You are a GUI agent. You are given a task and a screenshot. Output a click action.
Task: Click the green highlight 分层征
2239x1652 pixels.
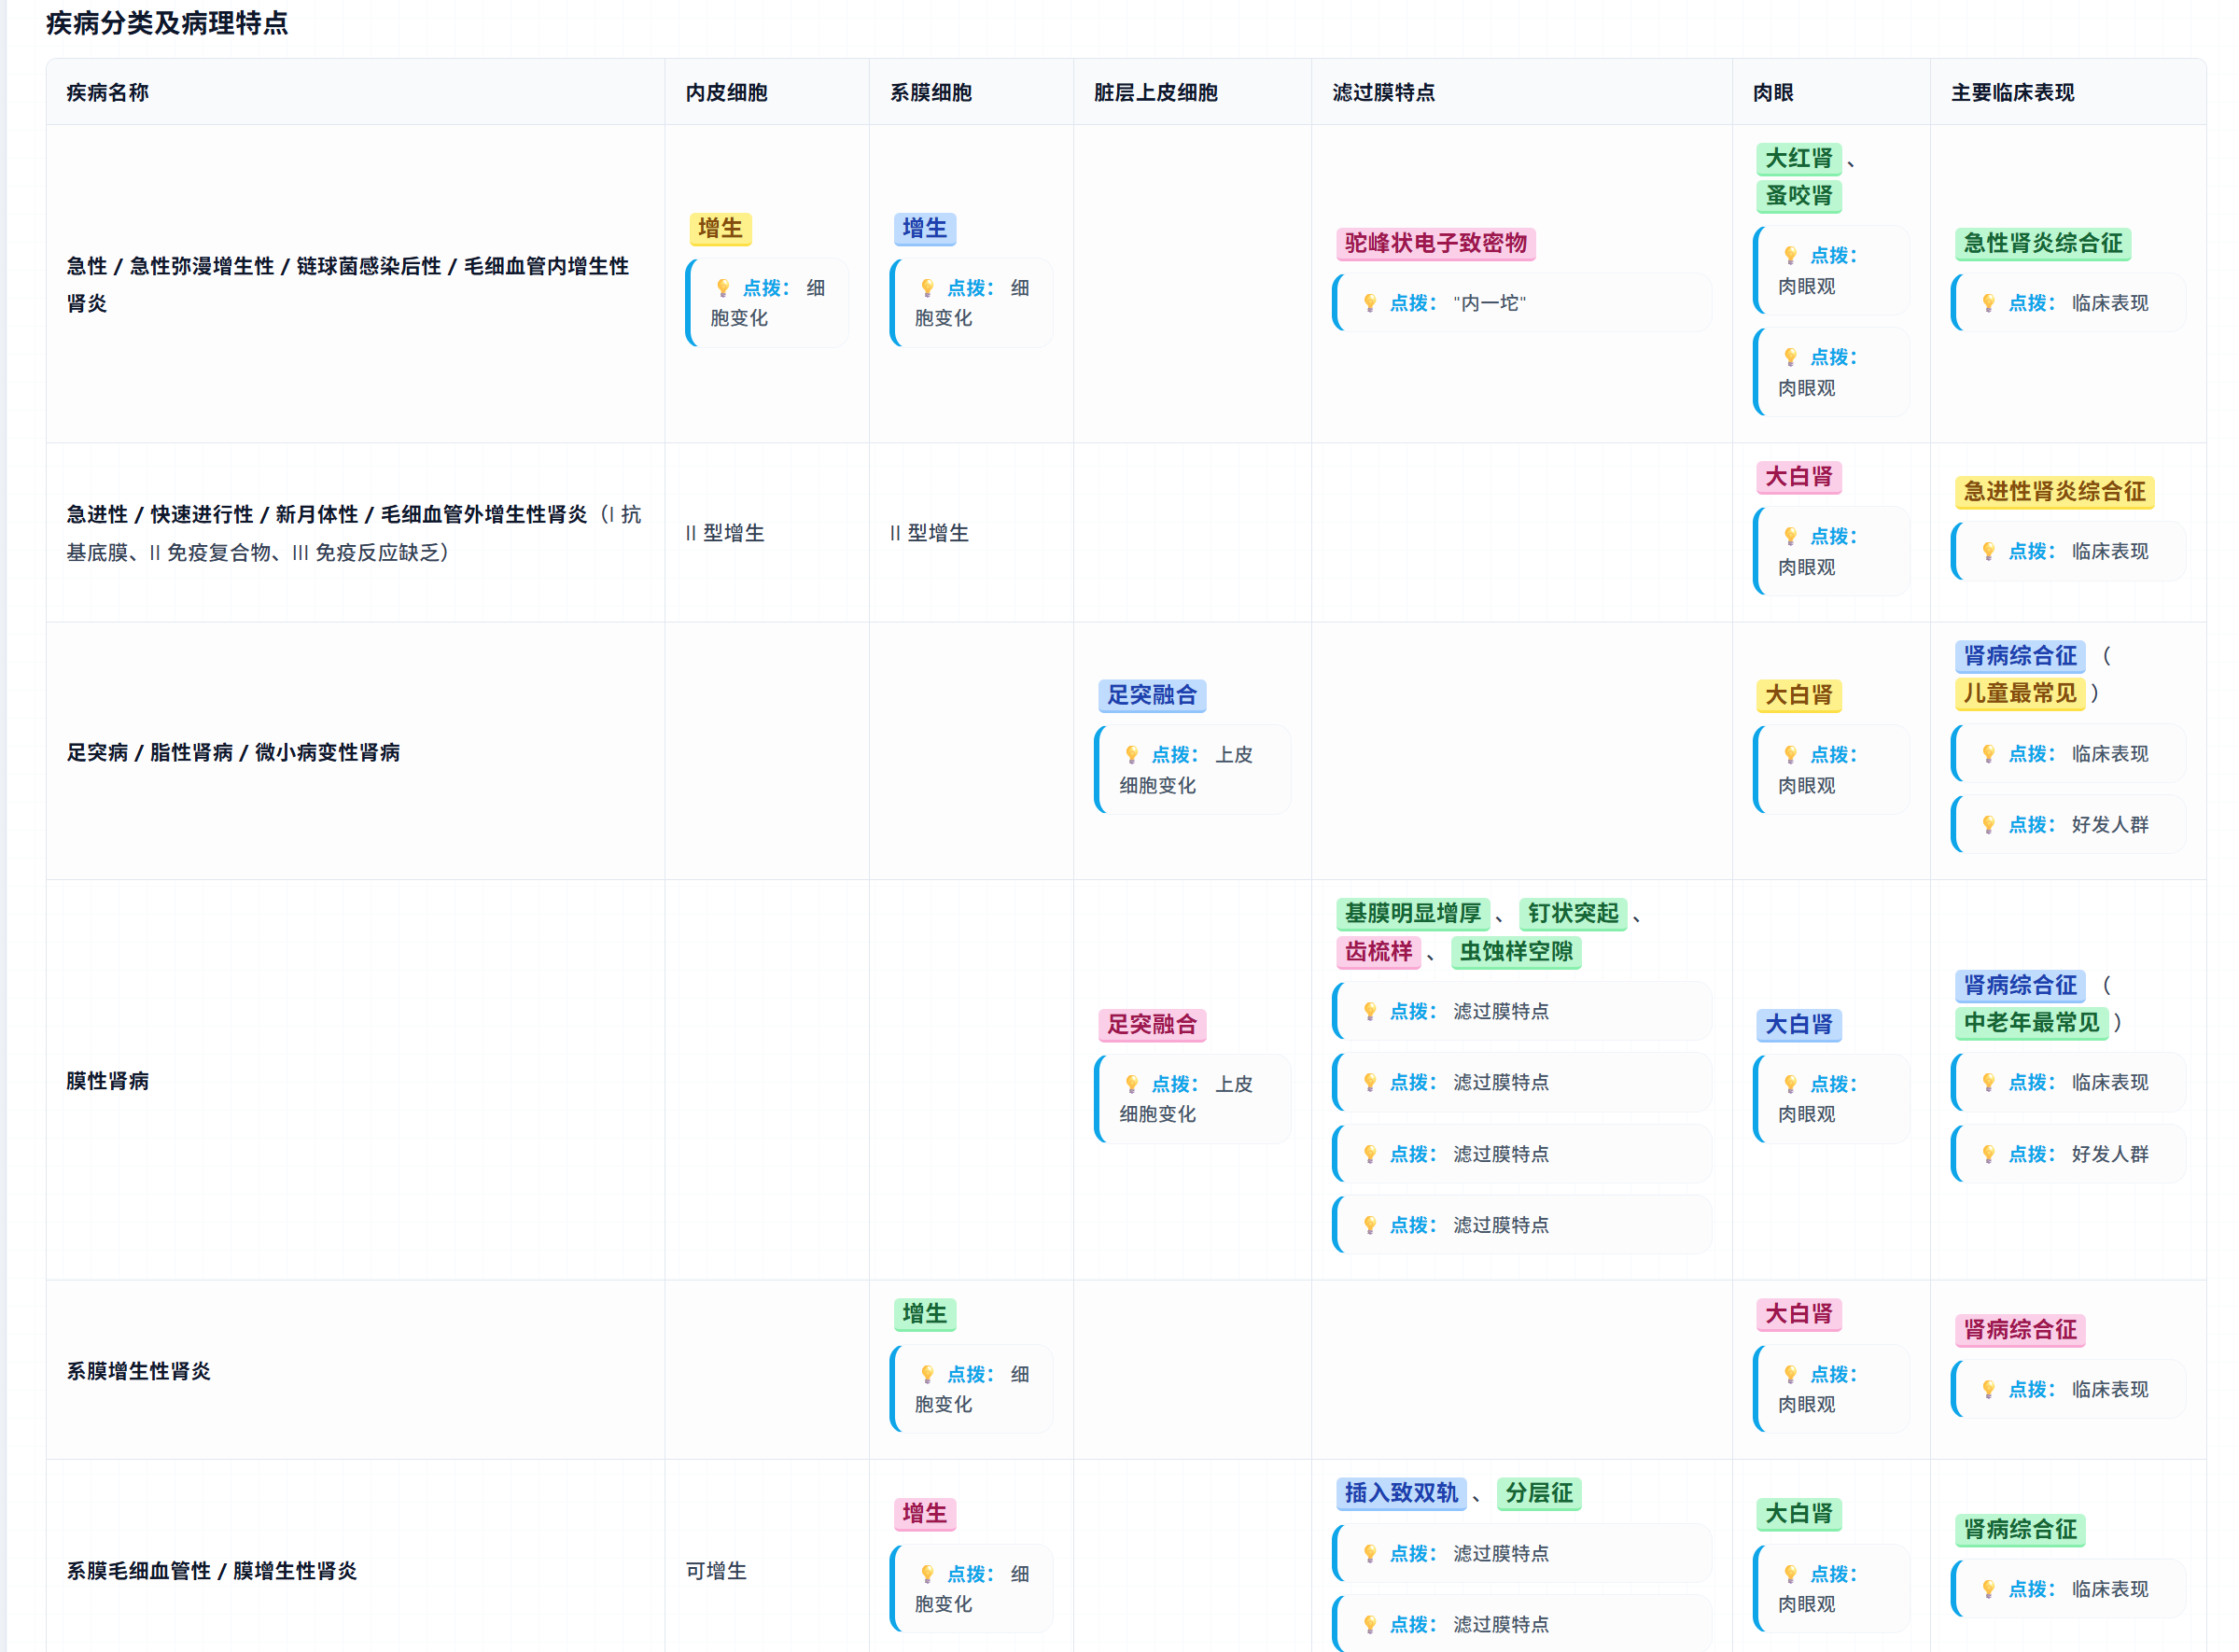[x=1539, y=1494]
